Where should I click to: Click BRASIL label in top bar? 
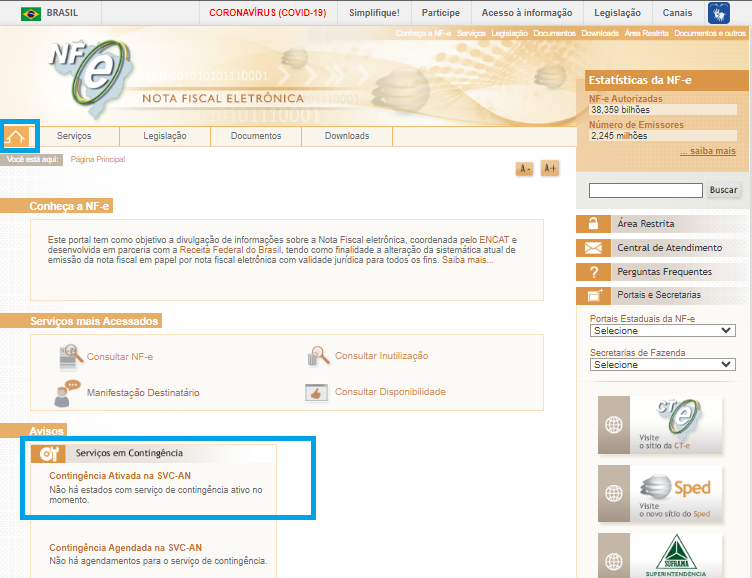(62, 13)
